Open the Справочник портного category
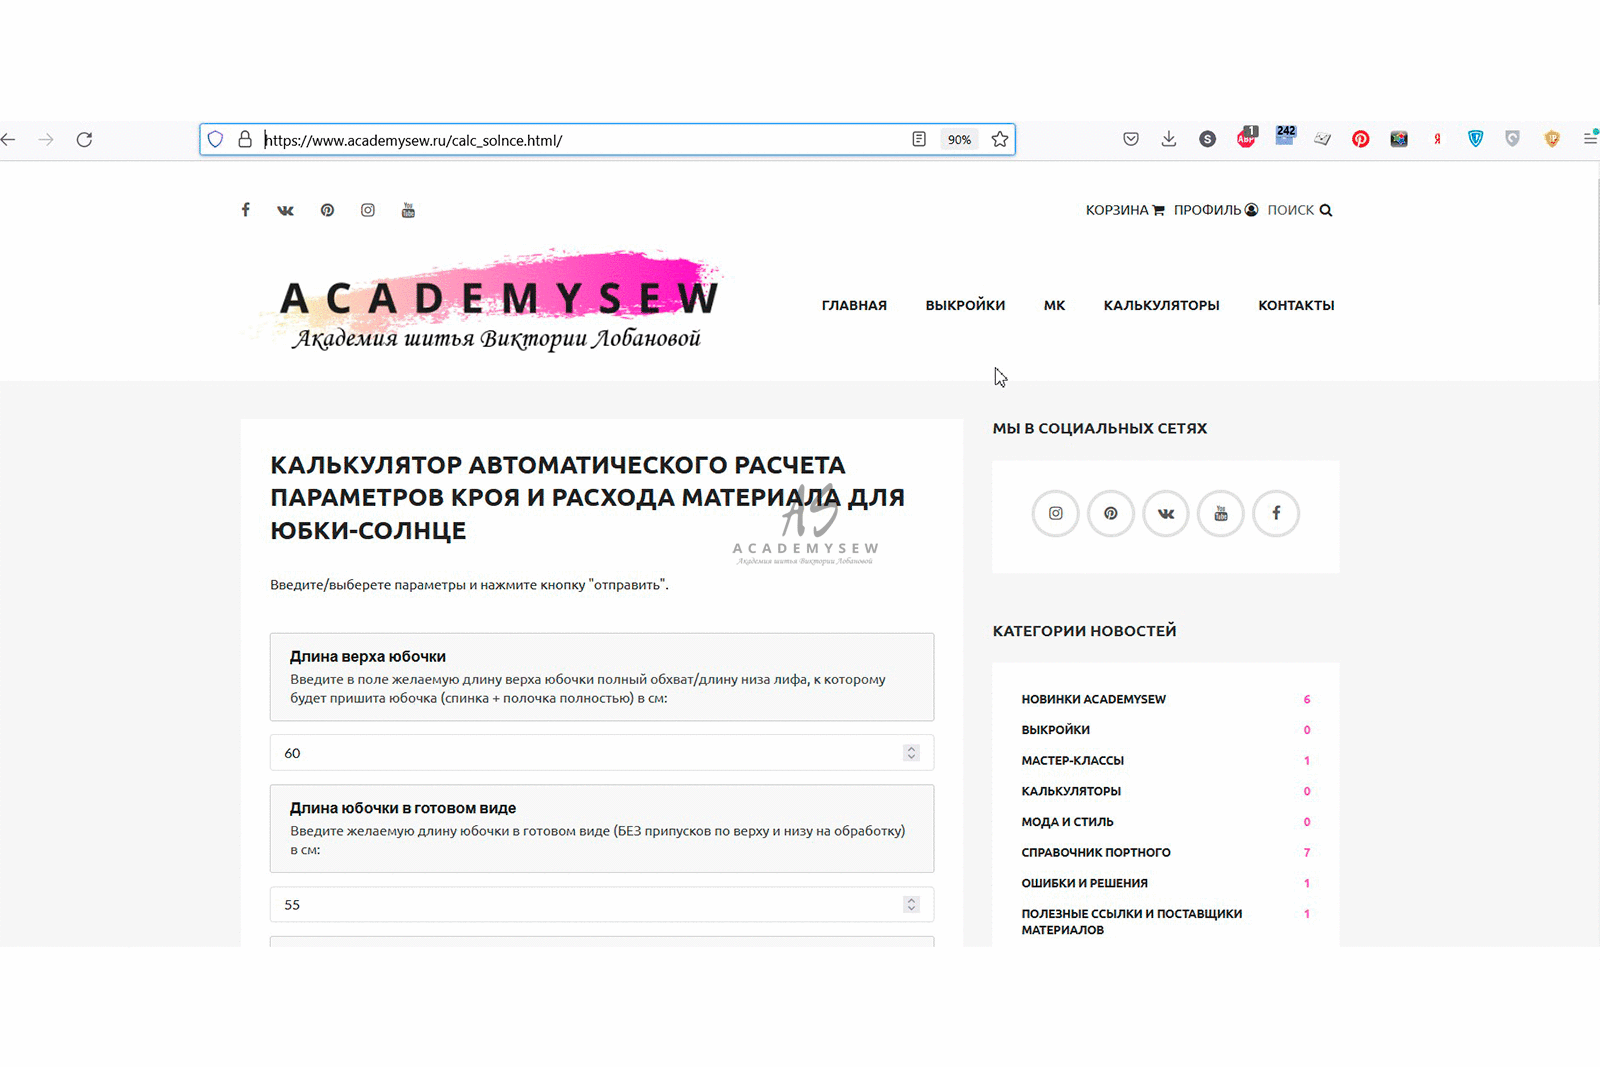 [1096, 853]
